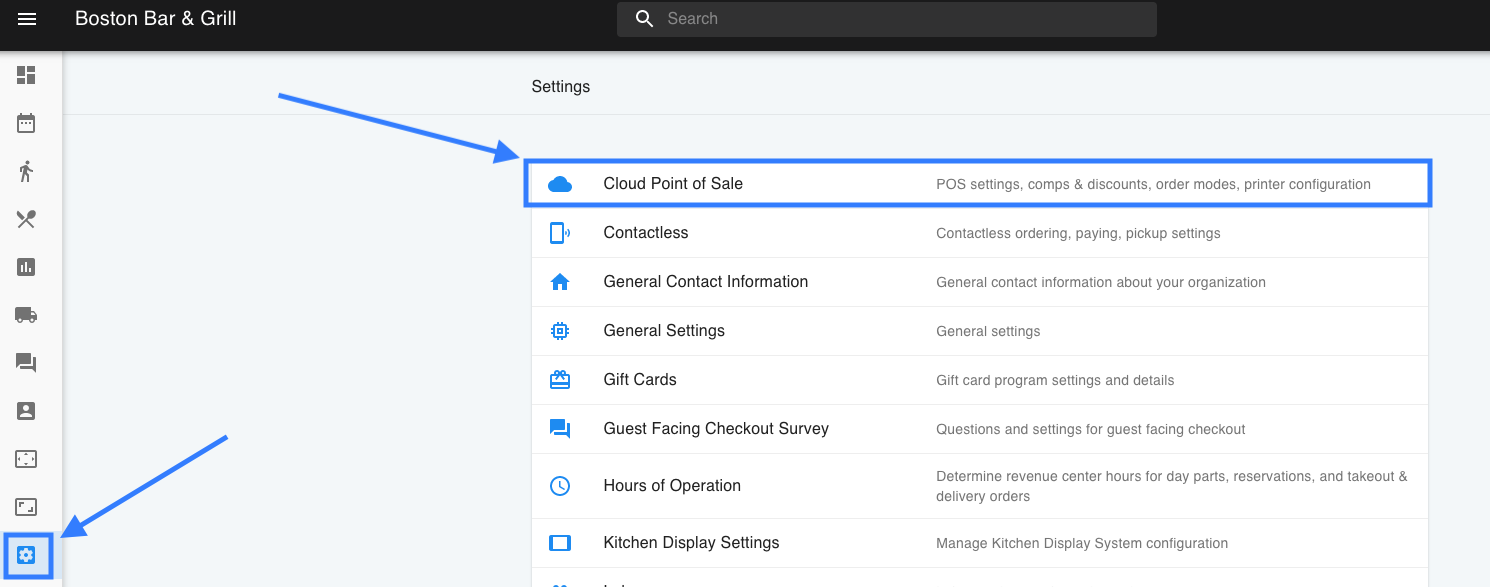Click in the Search field
This screenshot has width=1490, height=587.
click(x=900, y=19)
